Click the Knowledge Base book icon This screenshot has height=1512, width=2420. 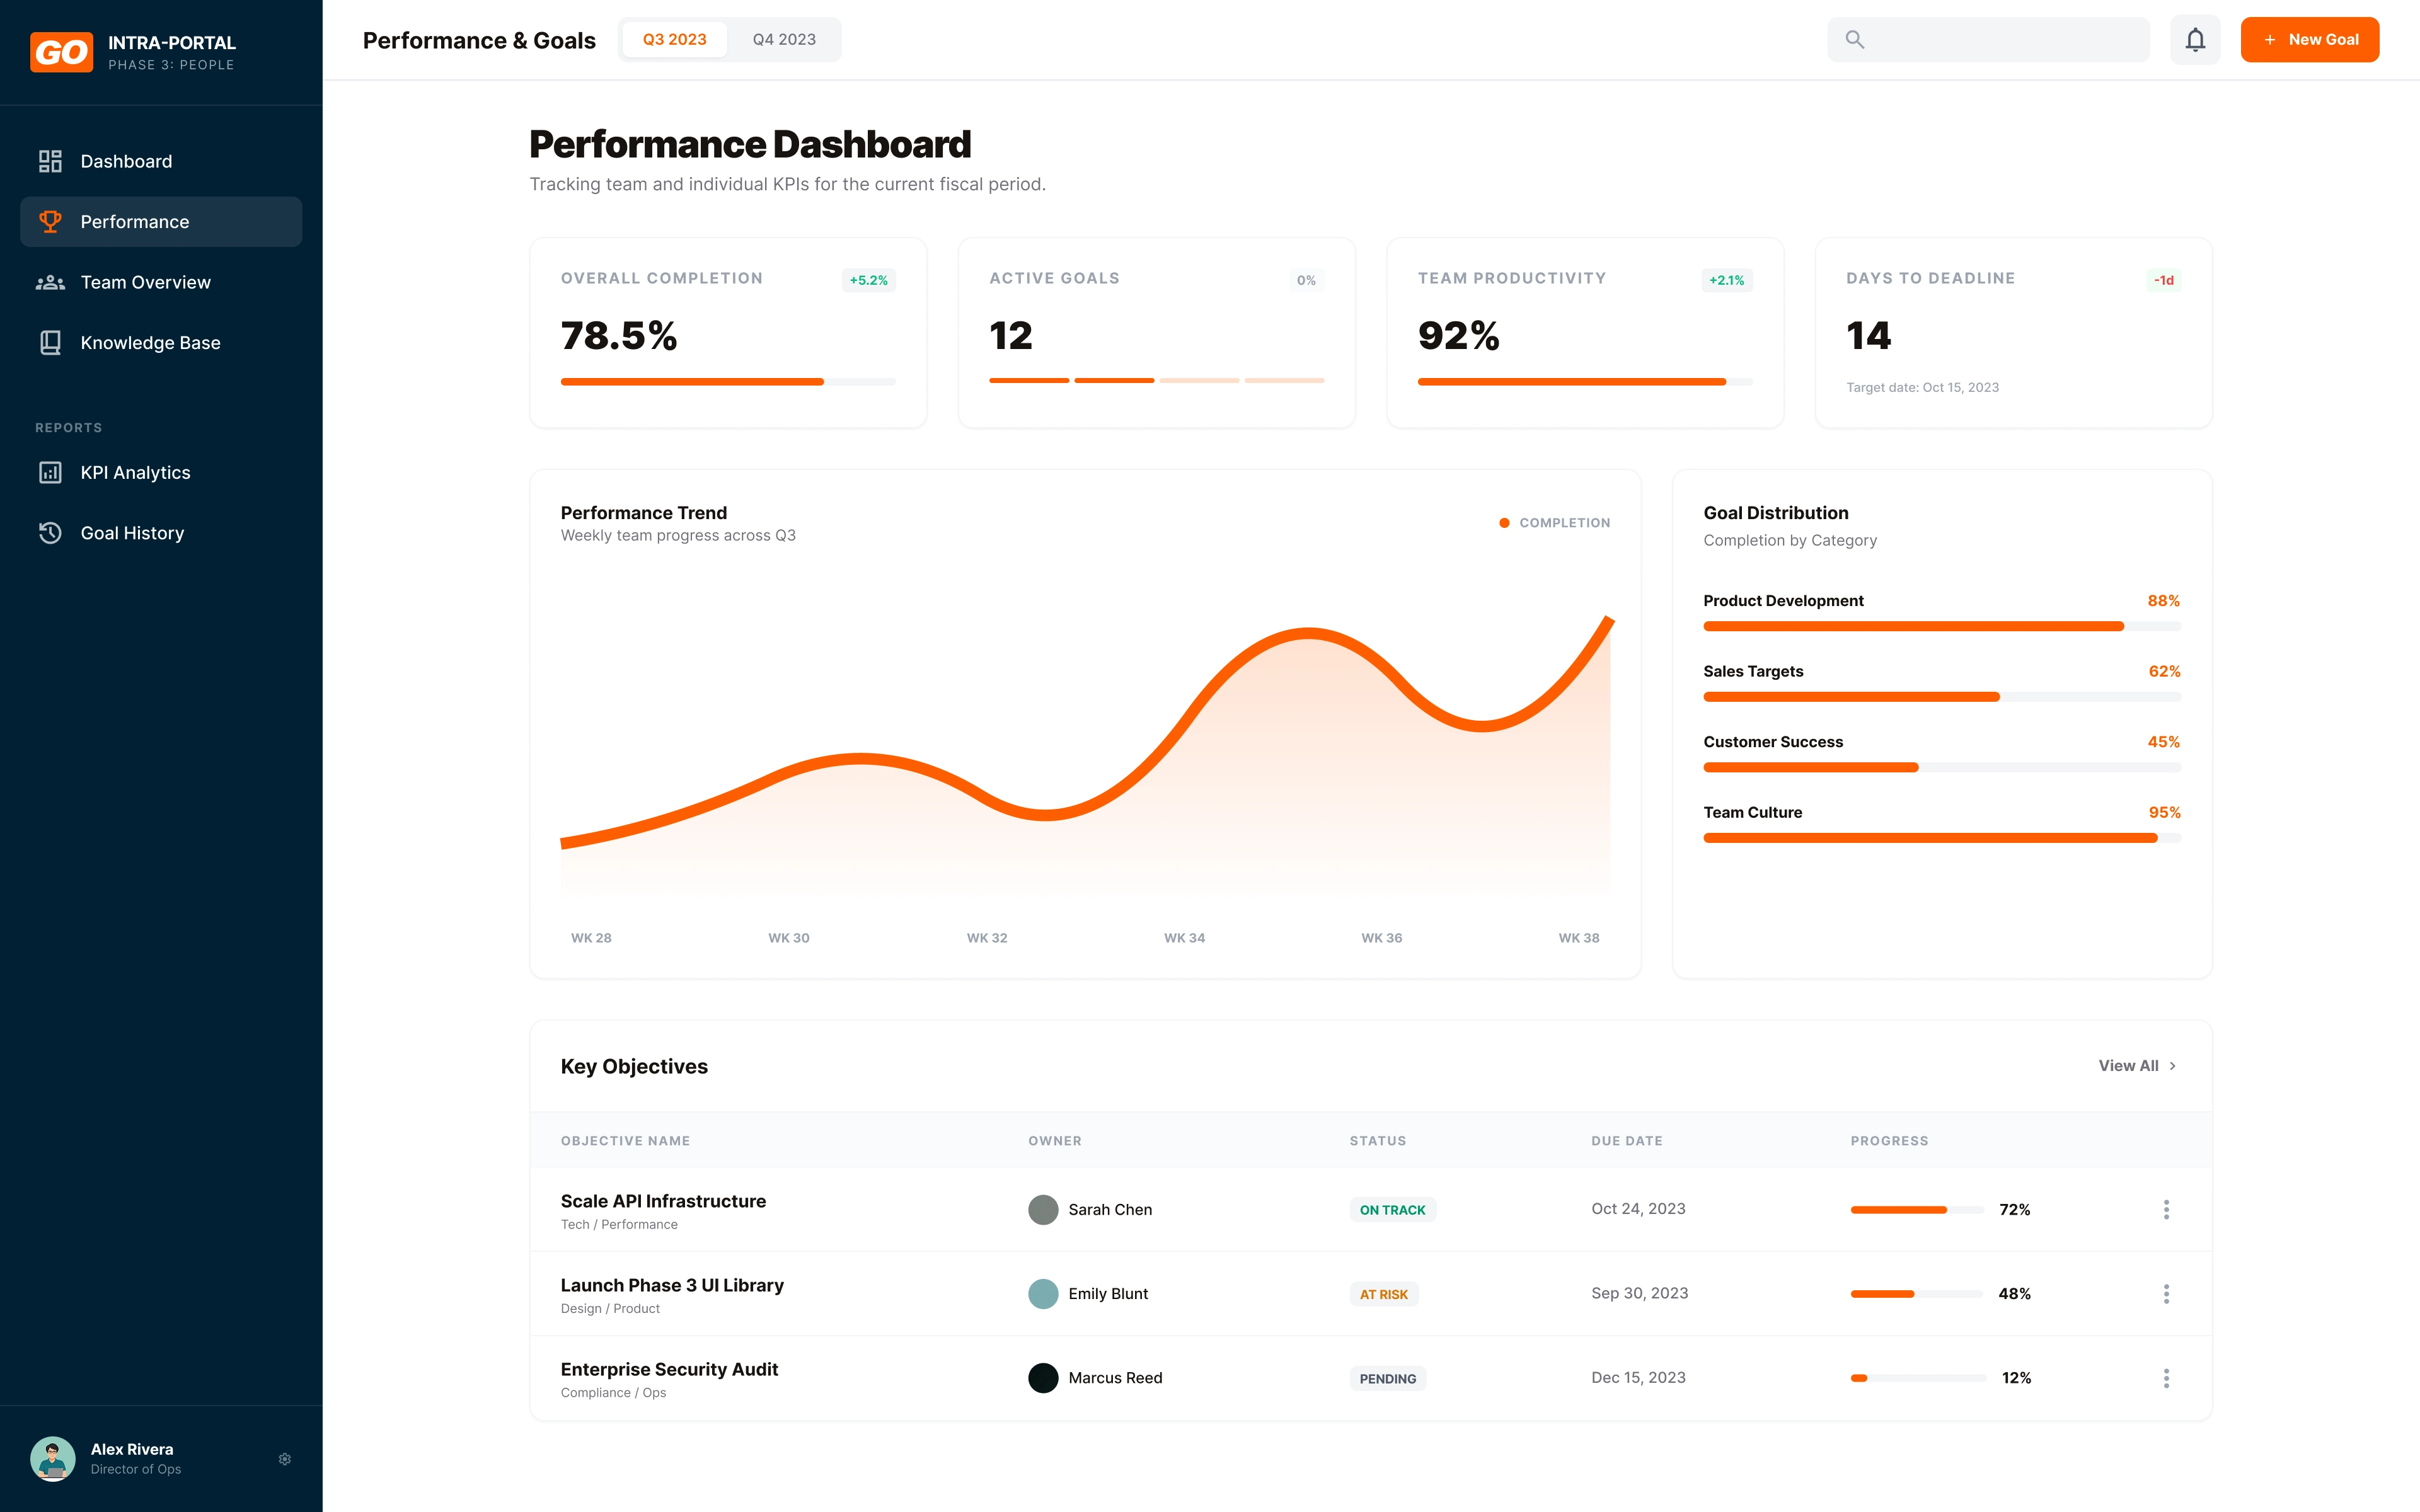50,343
